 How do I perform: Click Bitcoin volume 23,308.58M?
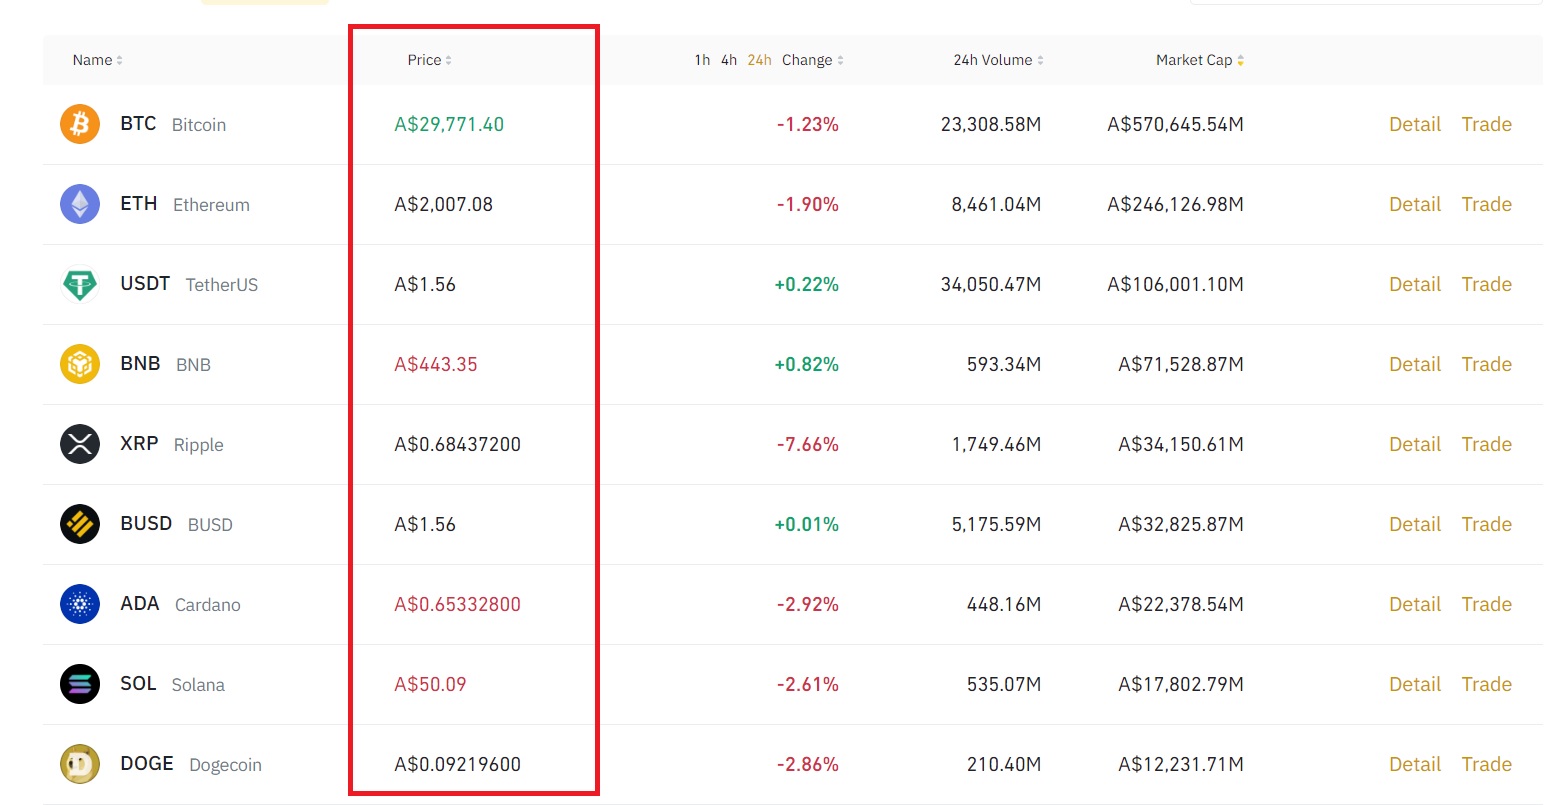pyautogui.click(x=991, y=124)
